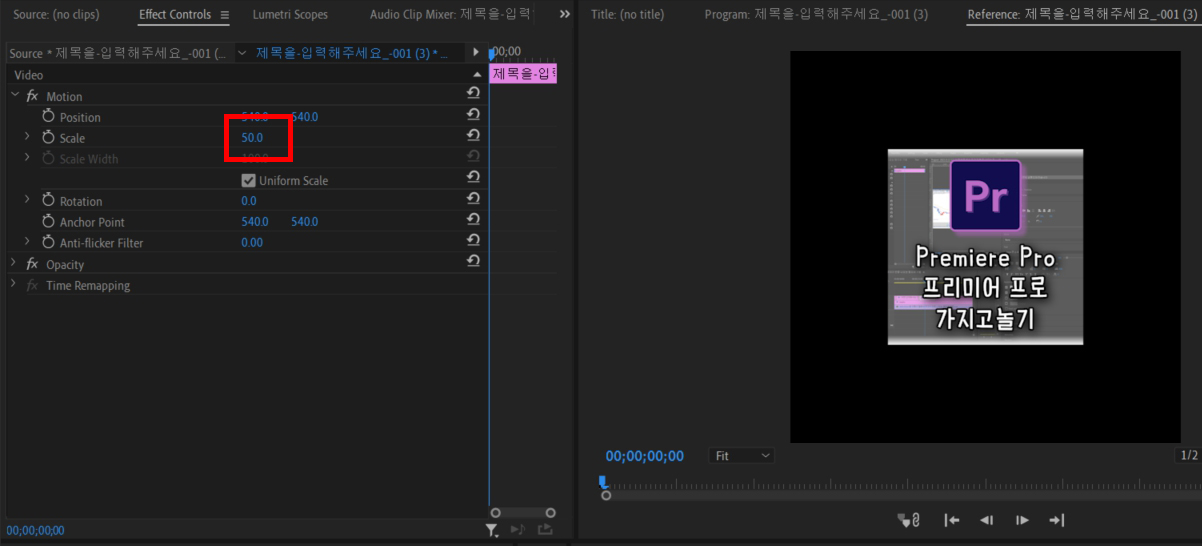The width and height of the screenshot is (1202, 546).
Task: Toggle the timeline view play arrow icon
Action: (476, 52)
